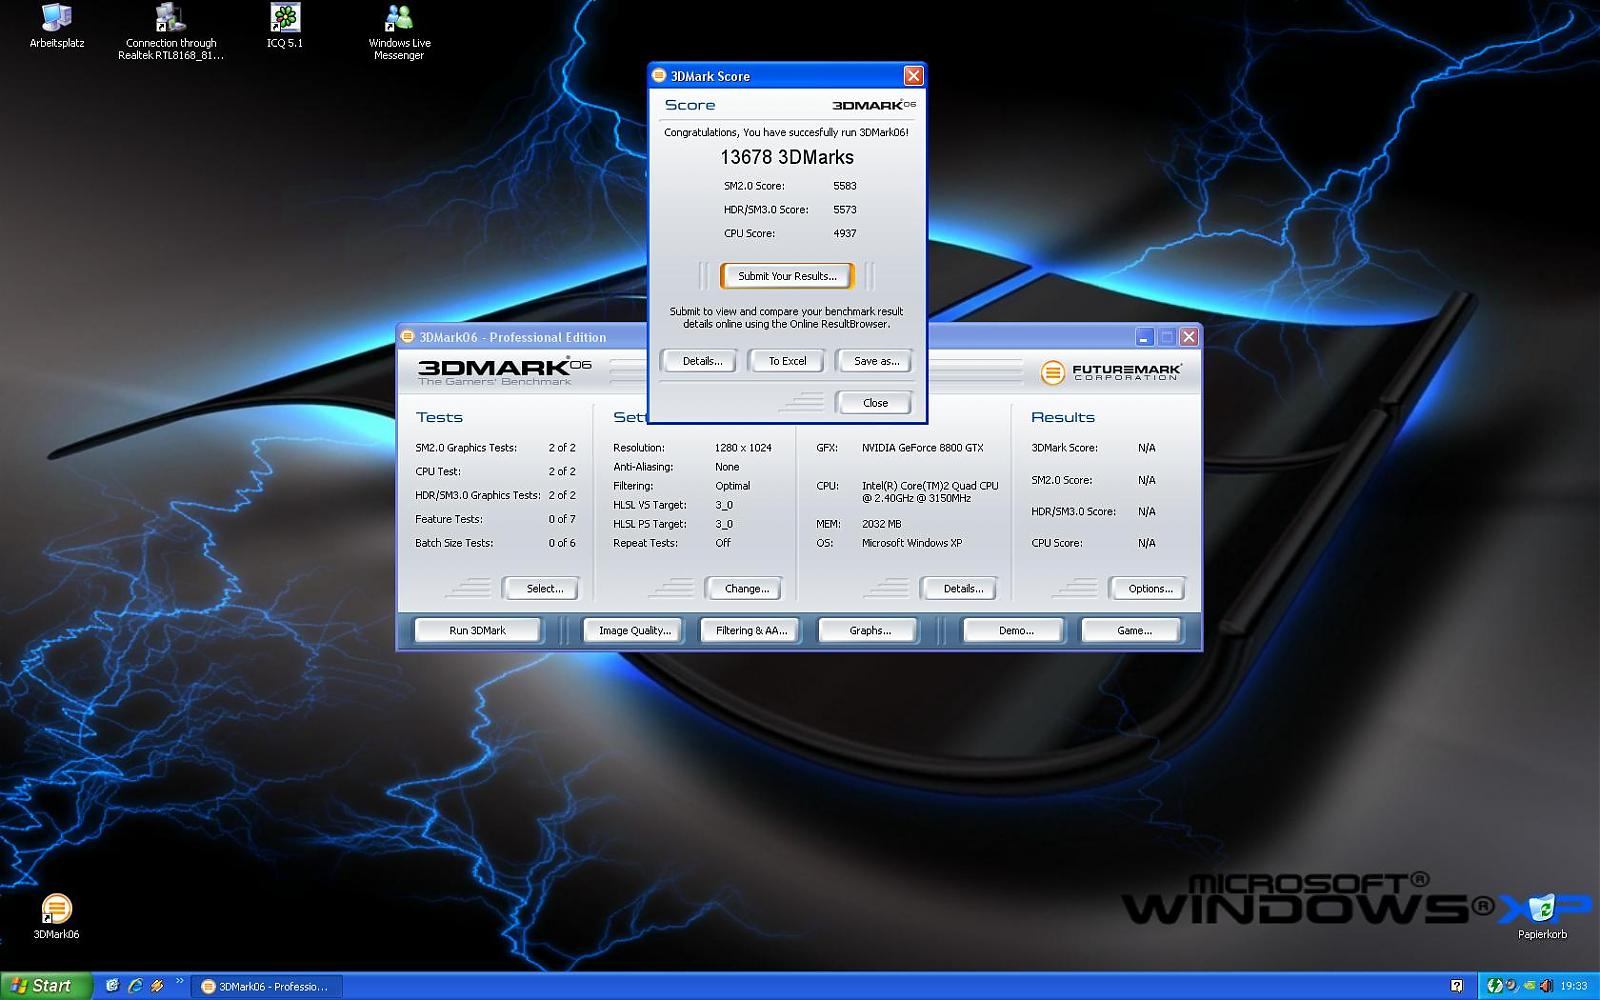
Task: Click the 3DMark Score title bar icon
Action: tap(659, 76)
